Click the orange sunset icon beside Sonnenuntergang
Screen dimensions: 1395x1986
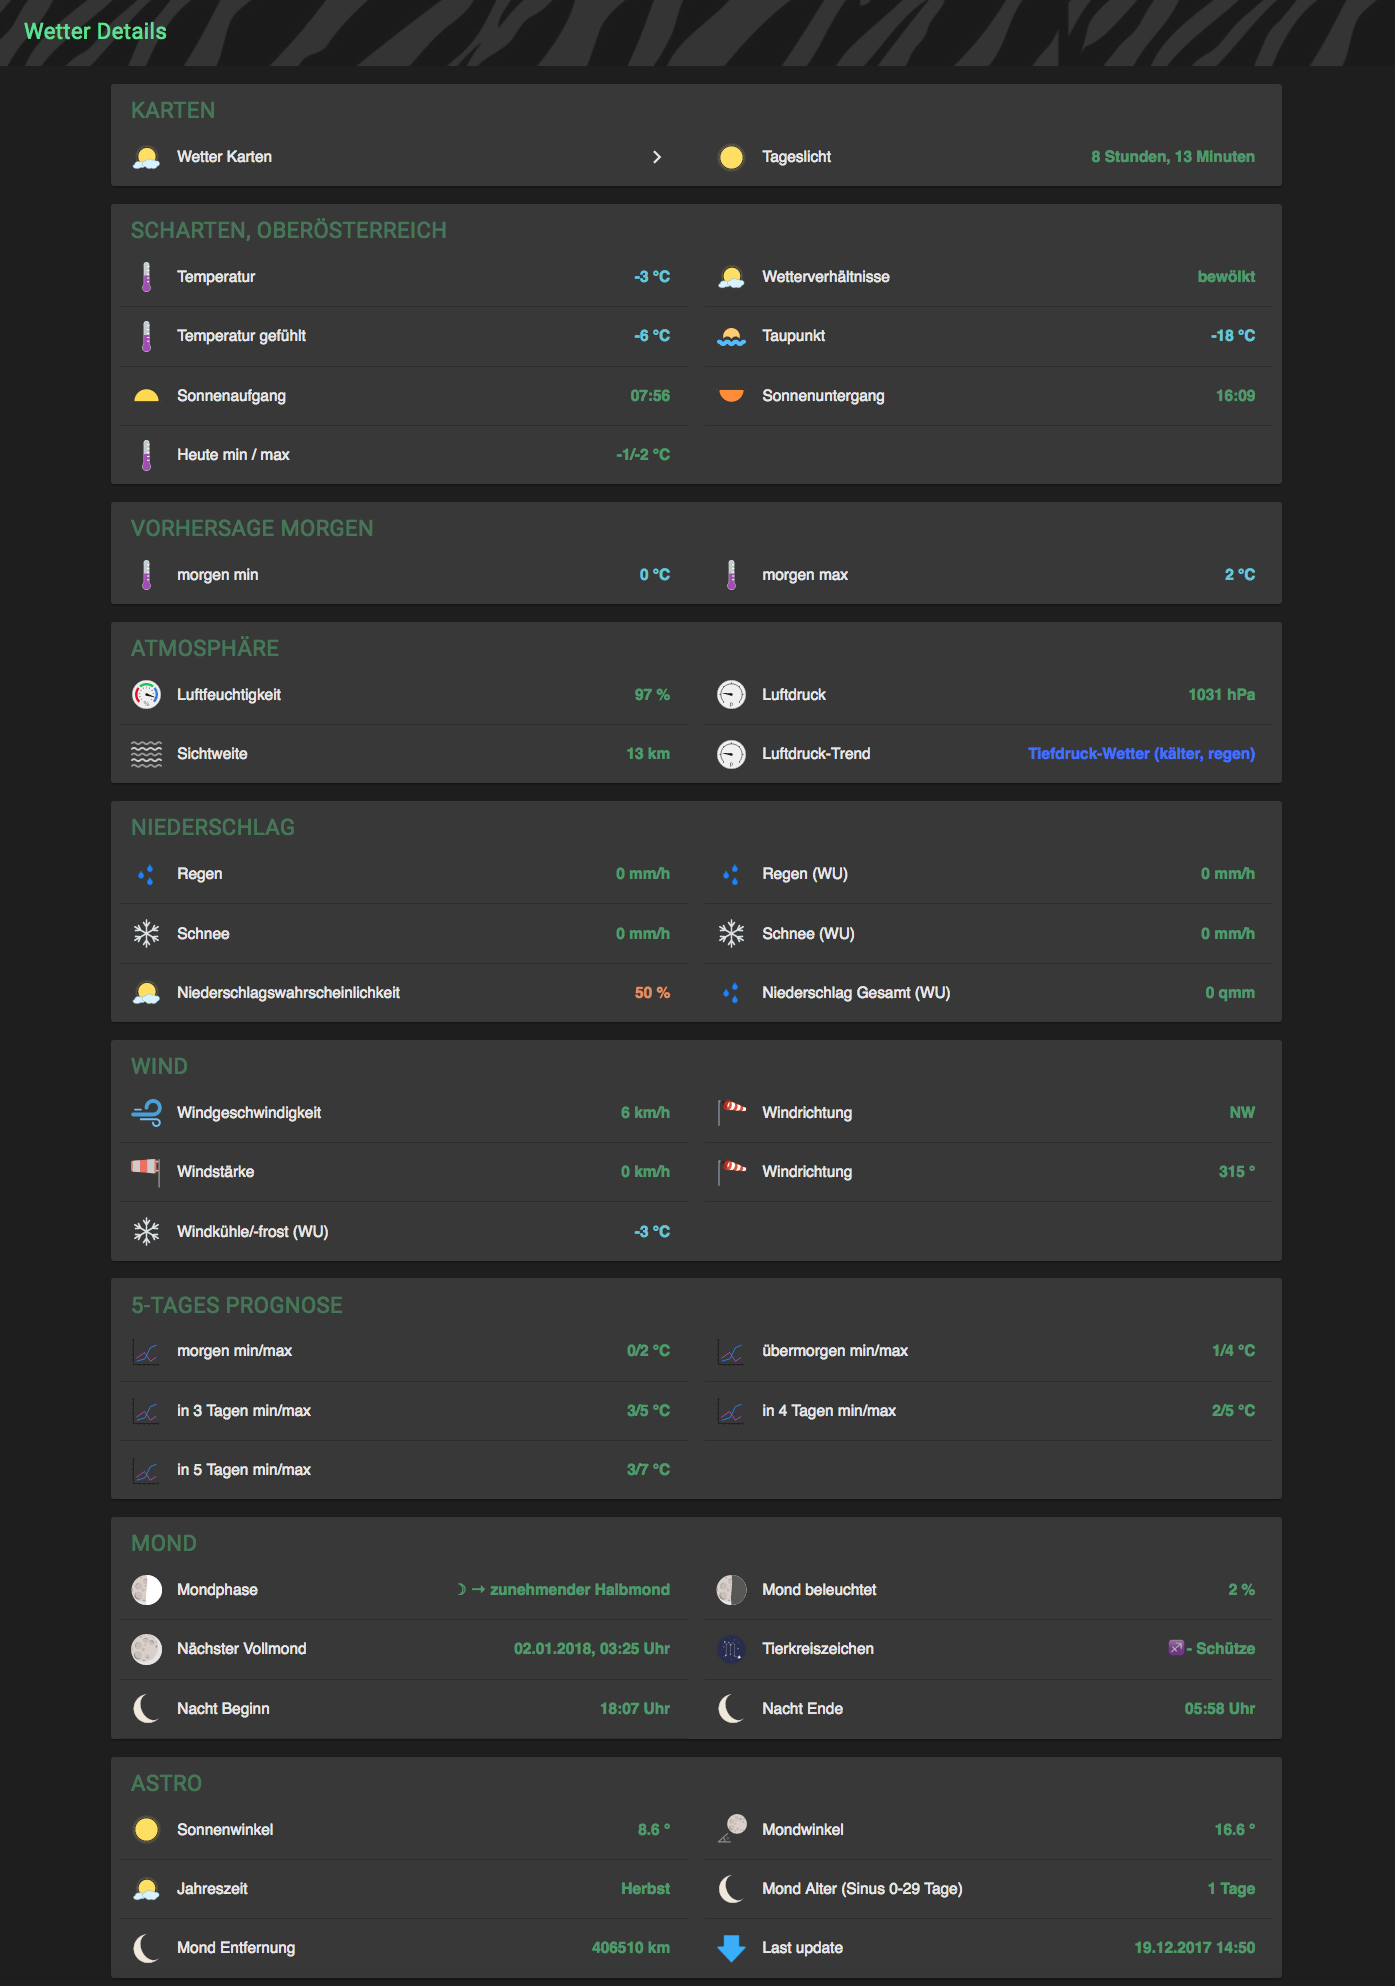click(x=731, y=395)
